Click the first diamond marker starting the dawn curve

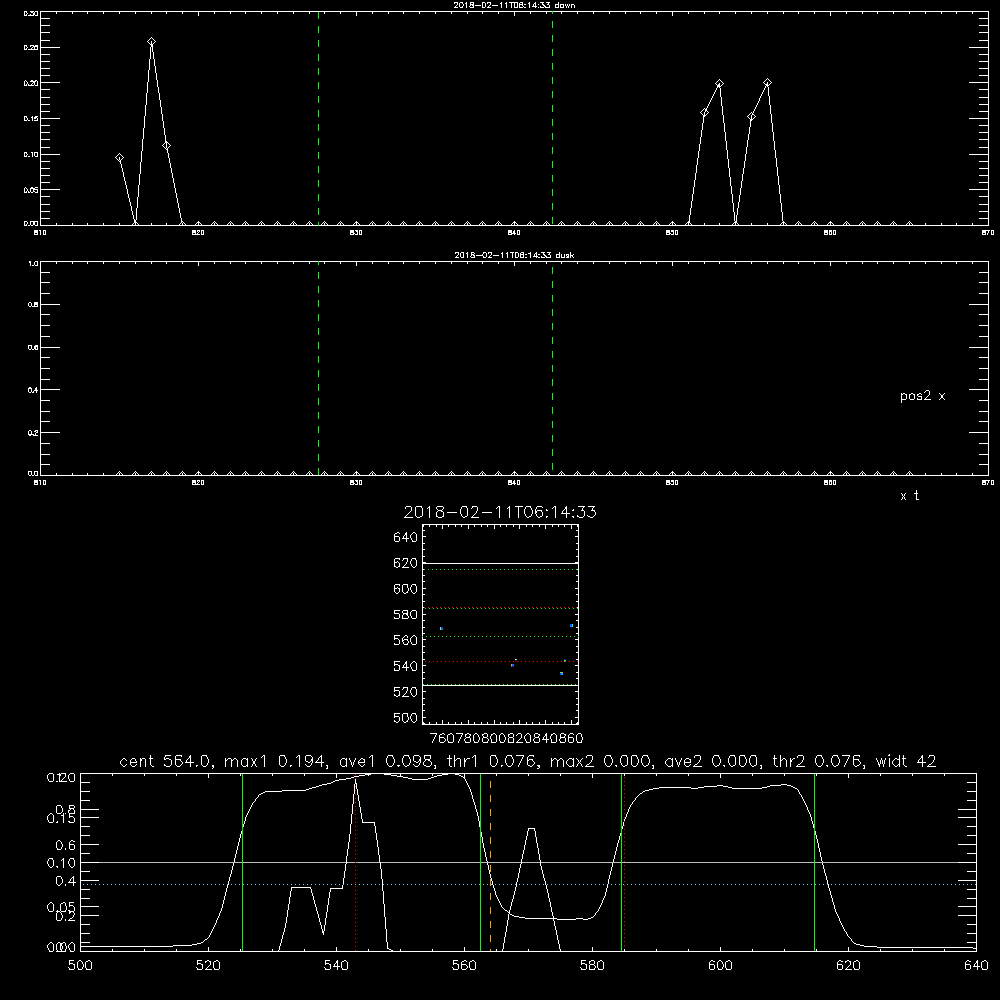(119, 158)
